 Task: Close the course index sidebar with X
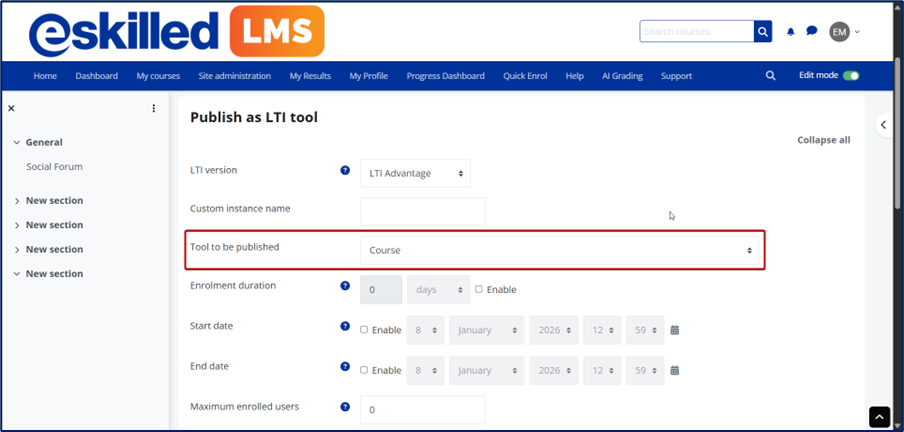[x=11, y=108]
